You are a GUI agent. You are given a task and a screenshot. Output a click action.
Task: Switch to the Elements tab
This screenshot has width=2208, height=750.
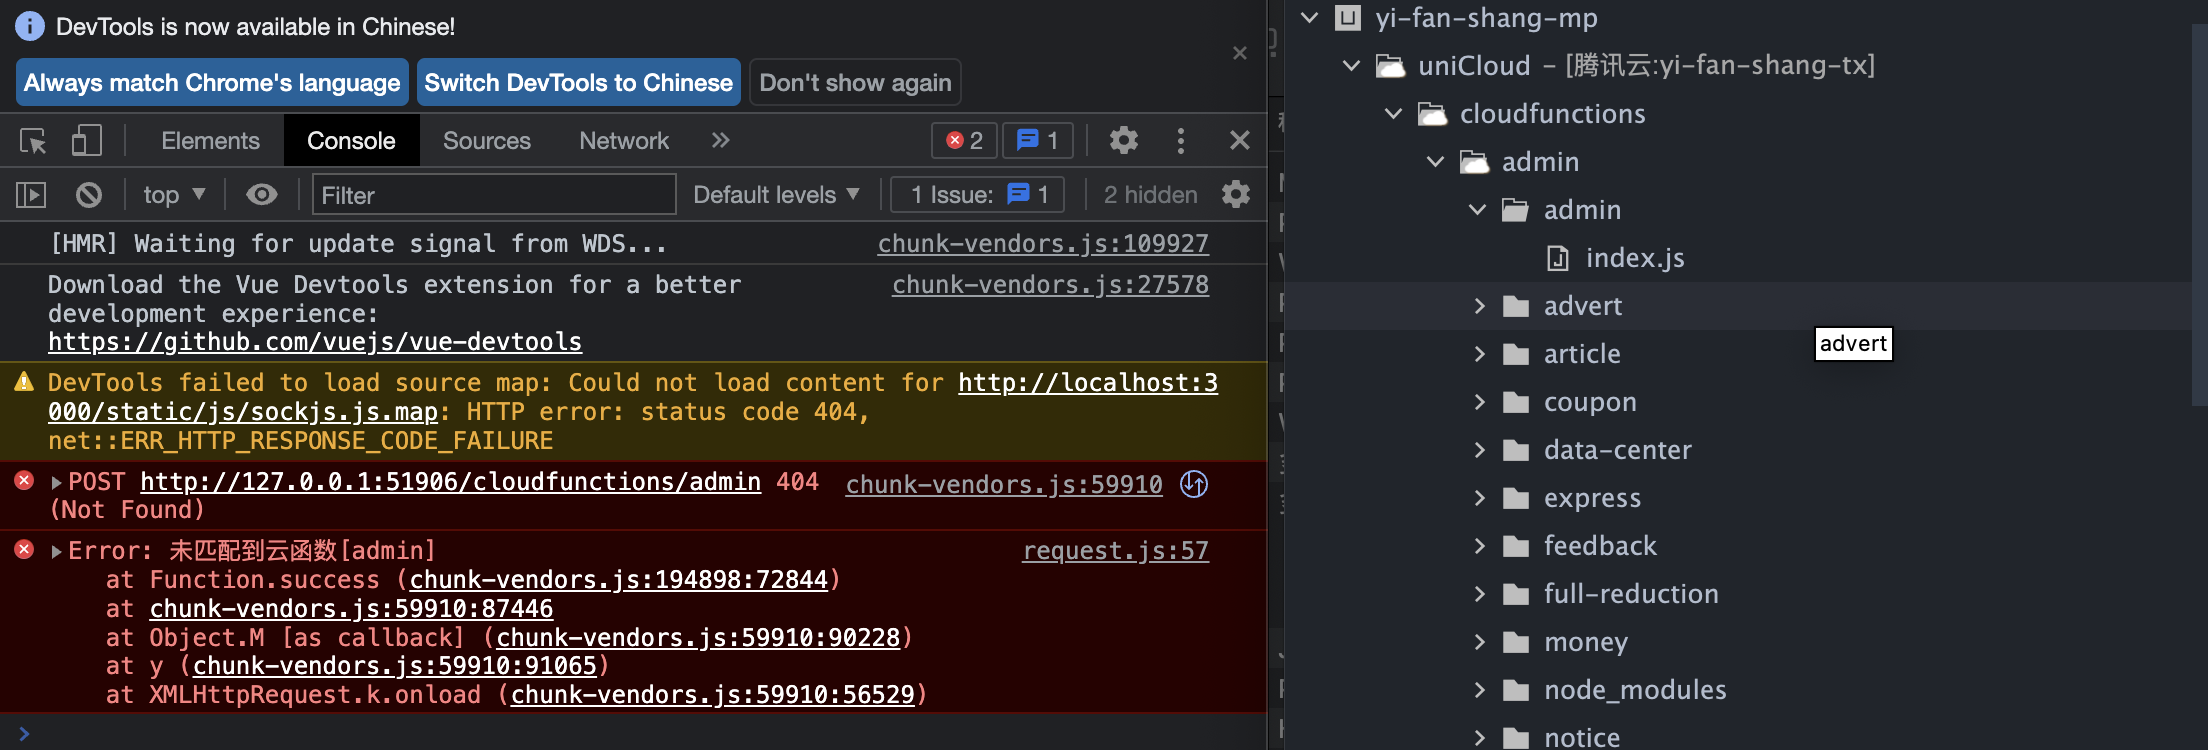210,141
